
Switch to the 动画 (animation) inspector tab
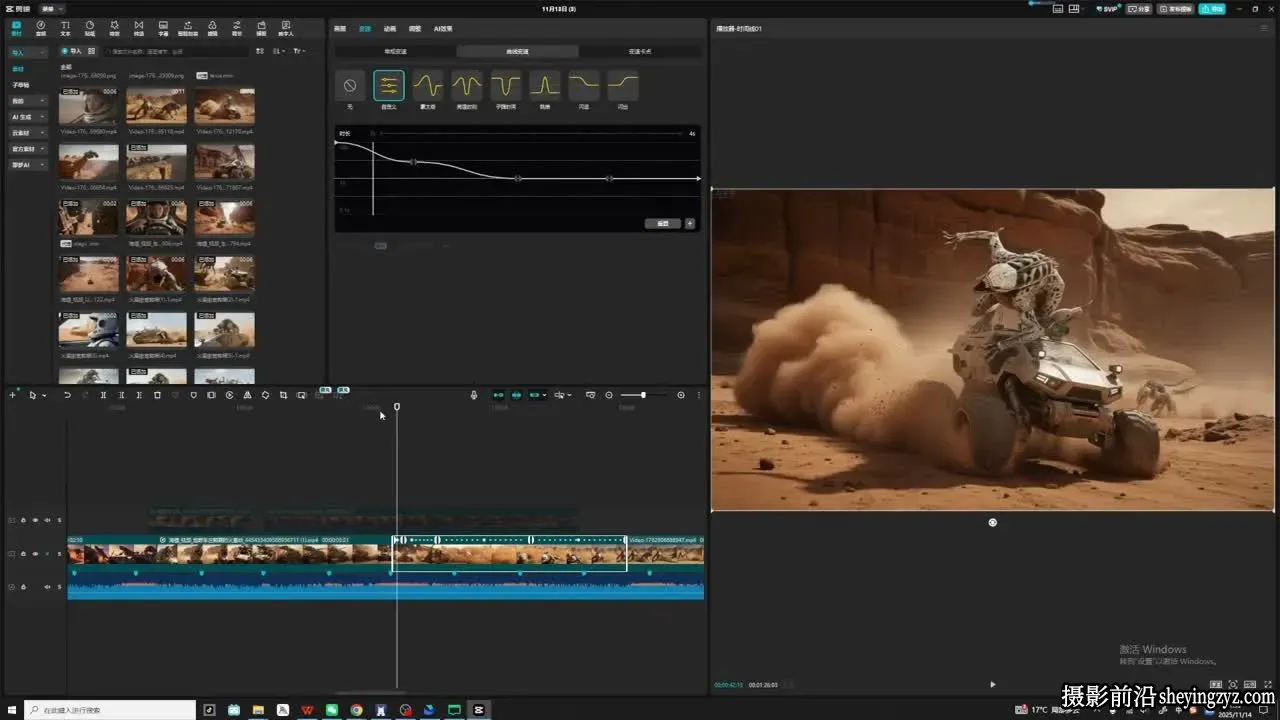click(x=390, y=29)
